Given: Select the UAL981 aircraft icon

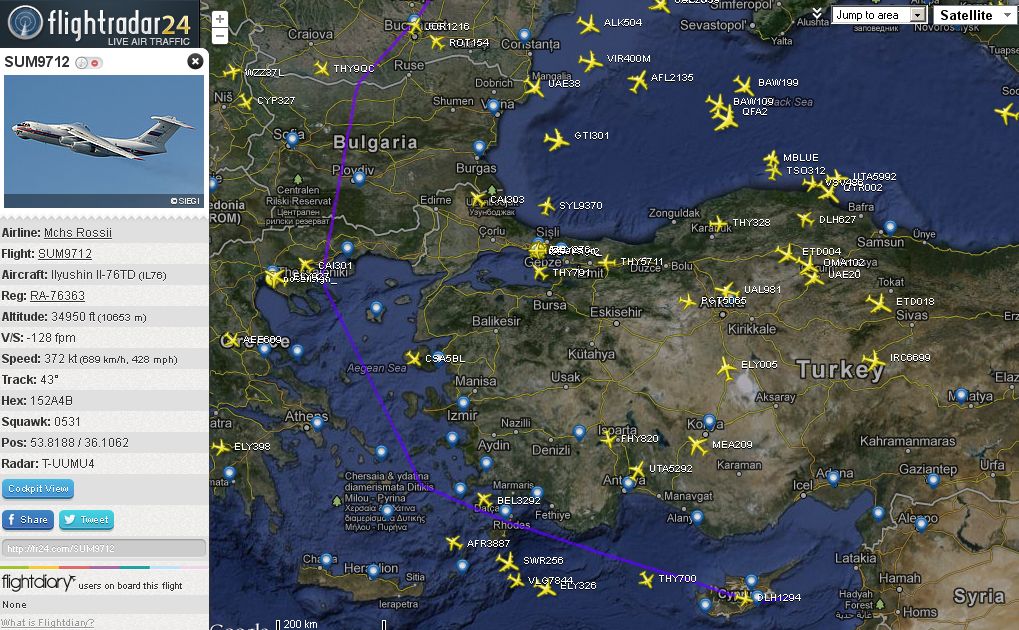Looking at the screenshot, I should [x=727, y=291].
